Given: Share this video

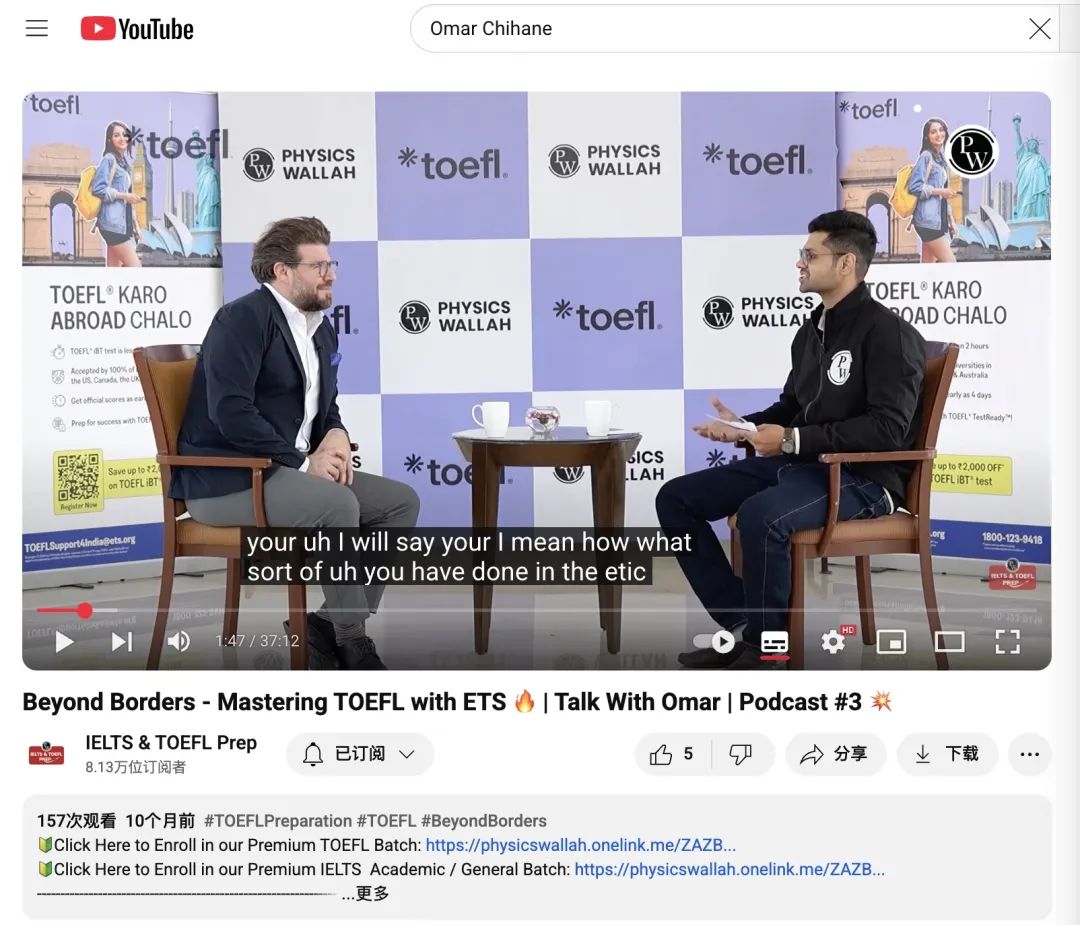Looking at the screenshot, I should [x=834, y=754].
